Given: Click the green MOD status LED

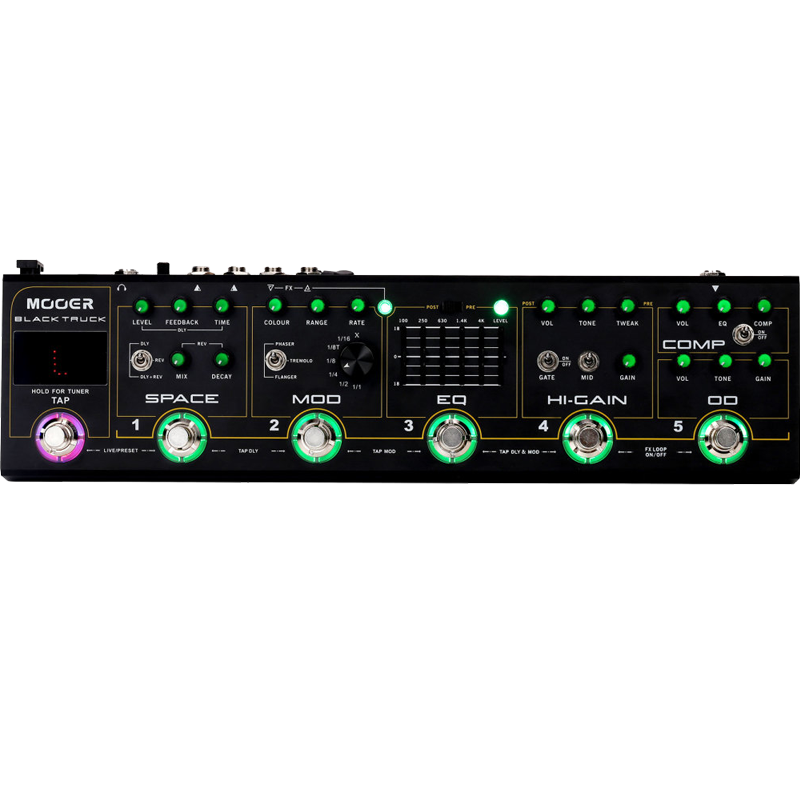Looking at the screenshot, I should 385,307.
